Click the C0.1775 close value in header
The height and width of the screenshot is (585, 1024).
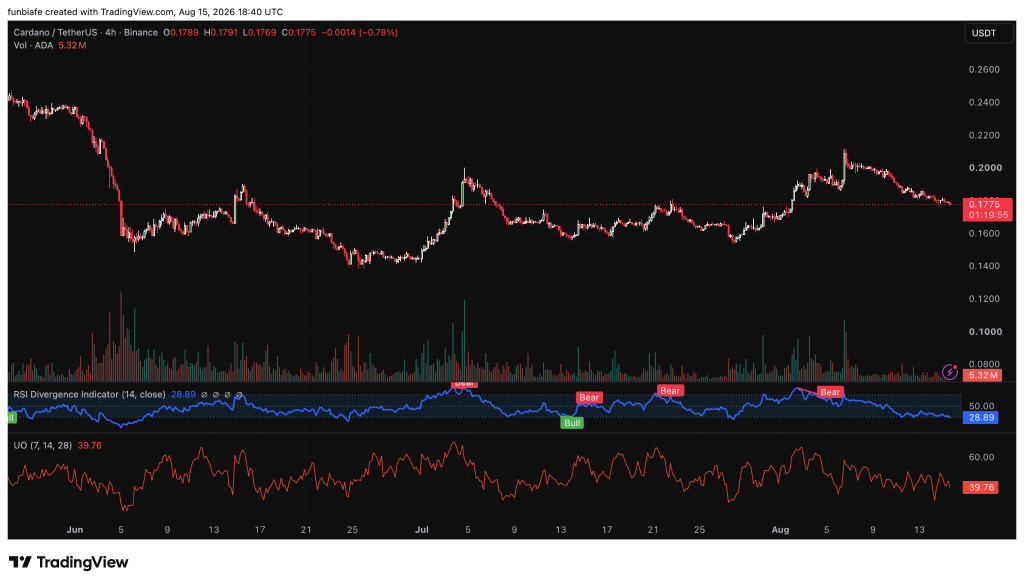[x=299, y=32]
